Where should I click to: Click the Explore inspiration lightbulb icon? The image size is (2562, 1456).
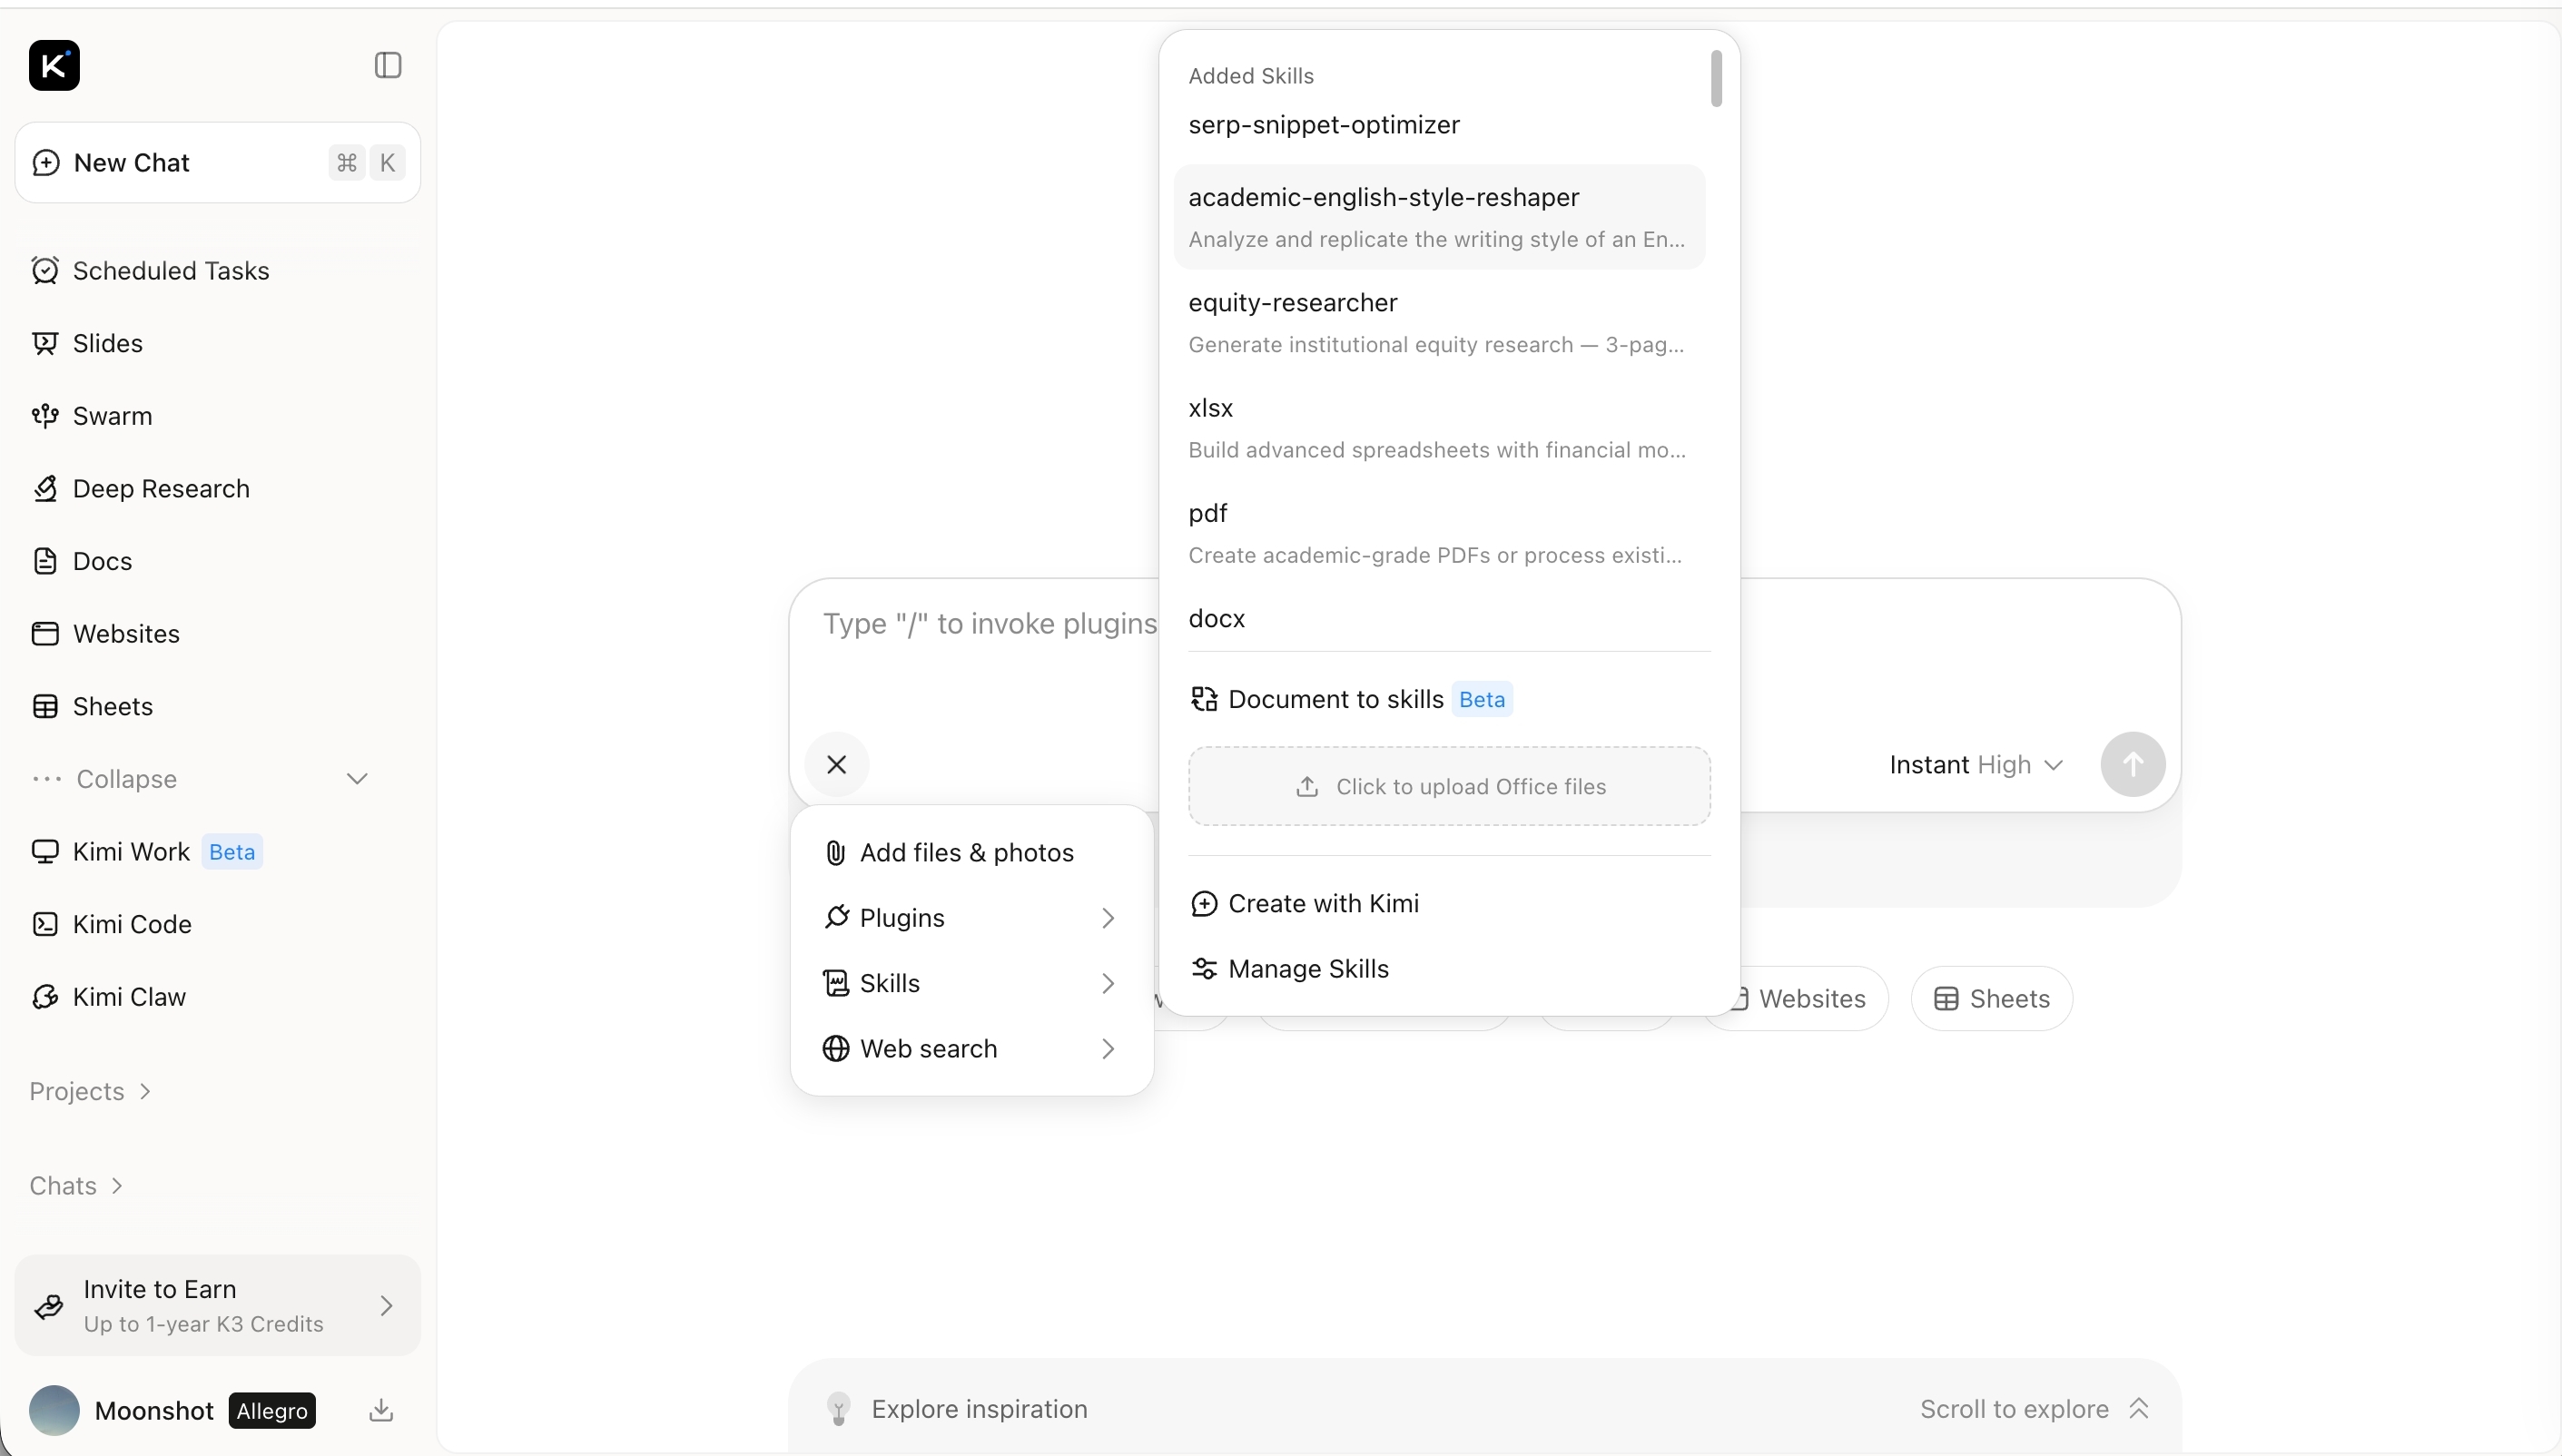839,1410
